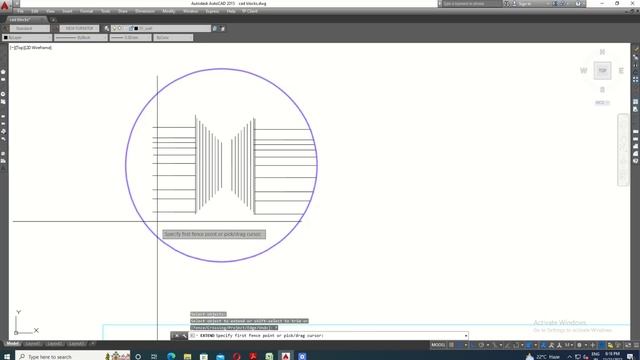640x360 pixels.
Task: Open the File menu
Action: [20, 11]
